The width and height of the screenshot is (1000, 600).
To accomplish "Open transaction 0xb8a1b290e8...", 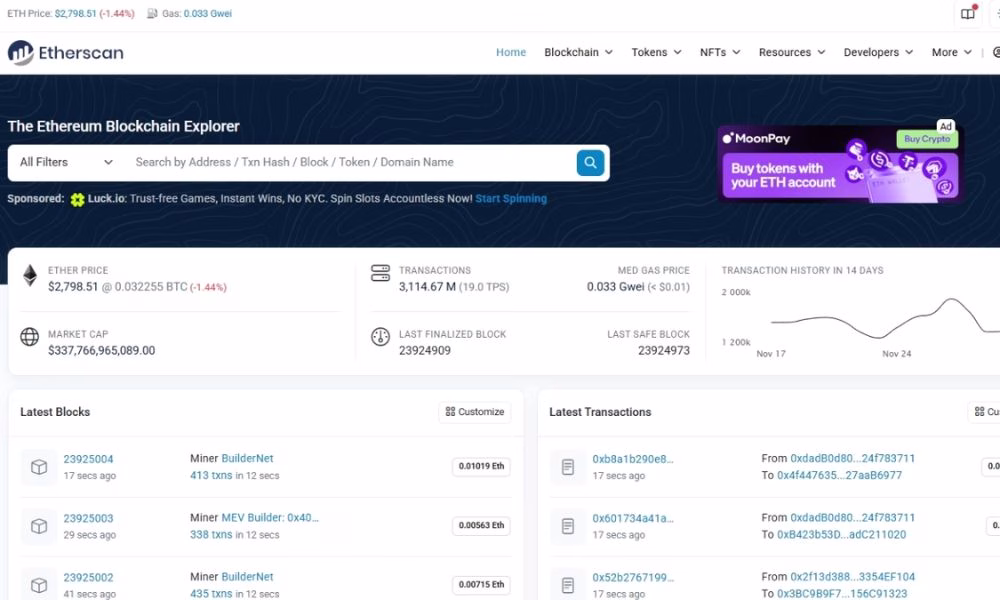I will coord(633,459).
